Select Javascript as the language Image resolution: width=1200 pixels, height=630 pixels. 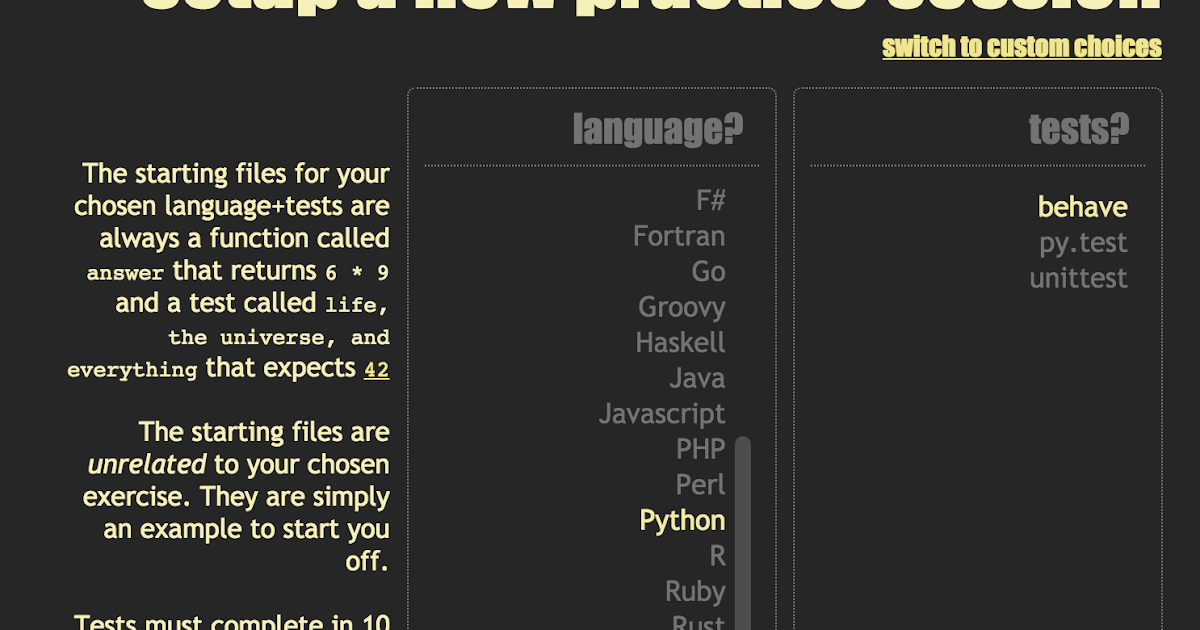(x=662, y=413)
